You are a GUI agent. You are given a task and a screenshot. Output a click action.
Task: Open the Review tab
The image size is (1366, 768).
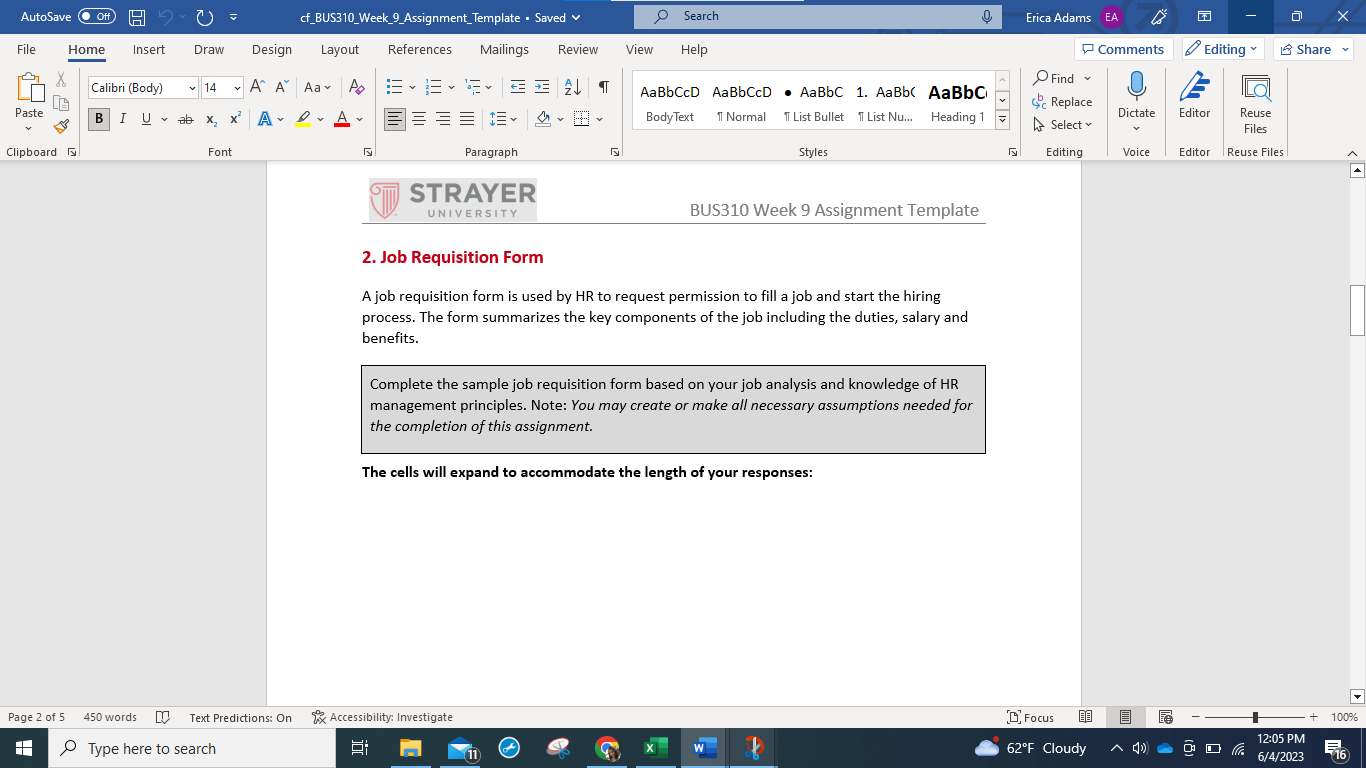578,49
